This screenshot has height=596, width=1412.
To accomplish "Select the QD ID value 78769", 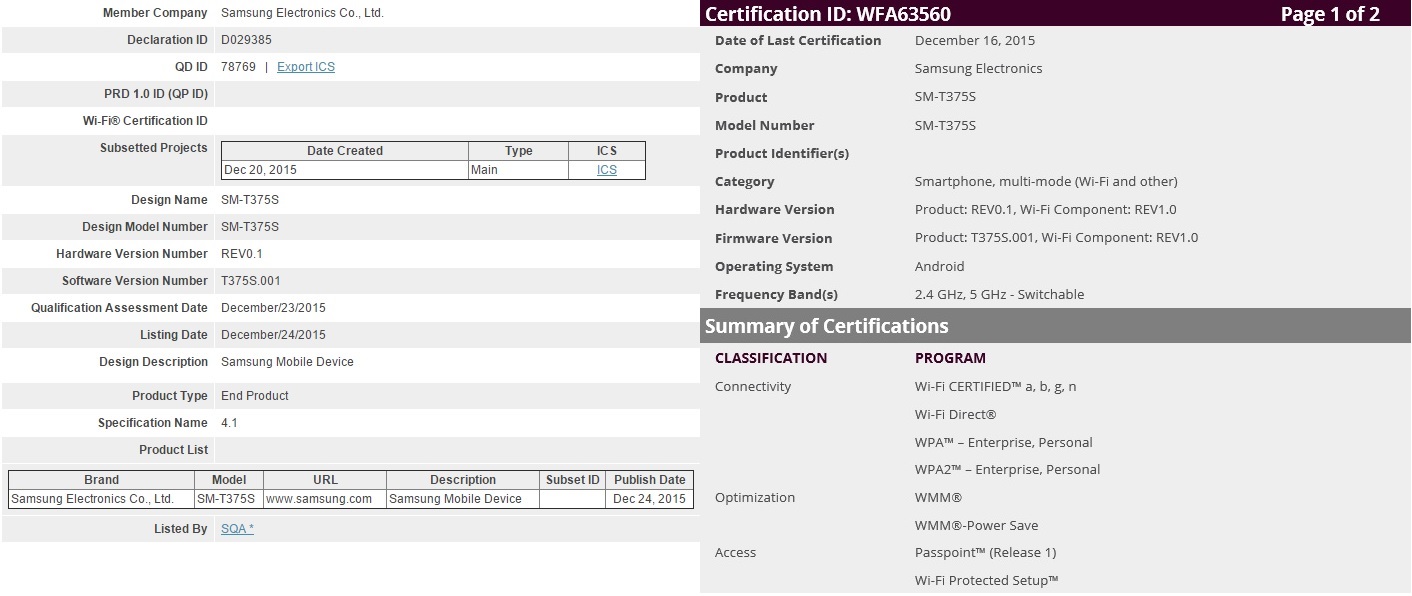I will [239, 67].
